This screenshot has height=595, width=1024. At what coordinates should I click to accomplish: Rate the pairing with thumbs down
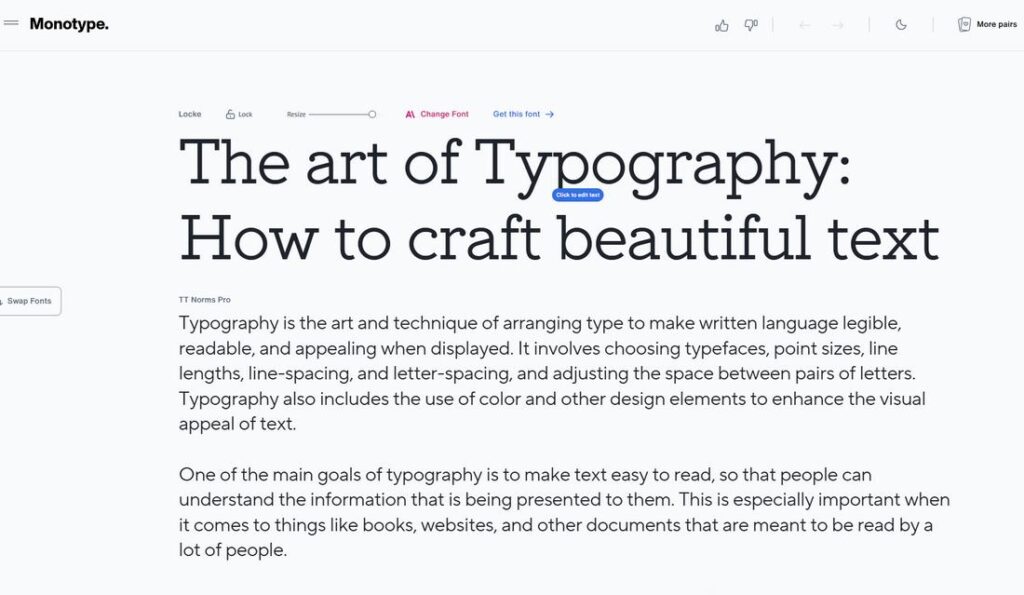(752, 24)
